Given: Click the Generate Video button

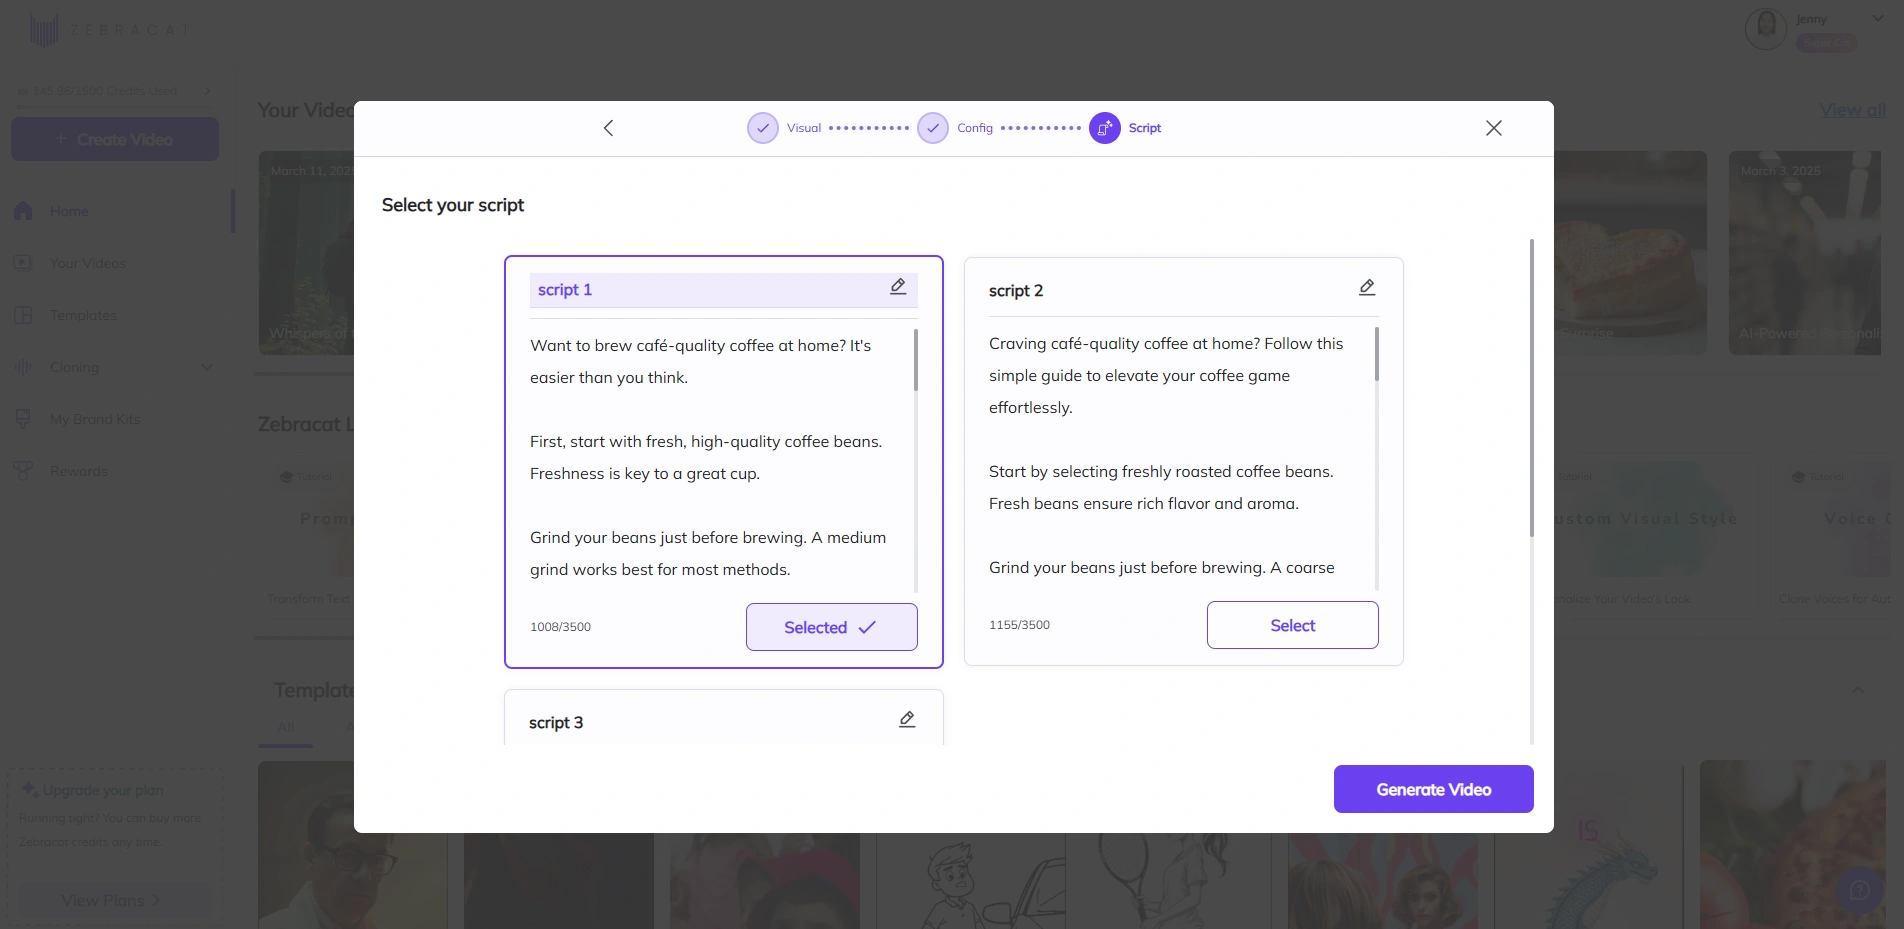Looking at the screenshot, I should pyautogui.click(x=1433, y=789).
